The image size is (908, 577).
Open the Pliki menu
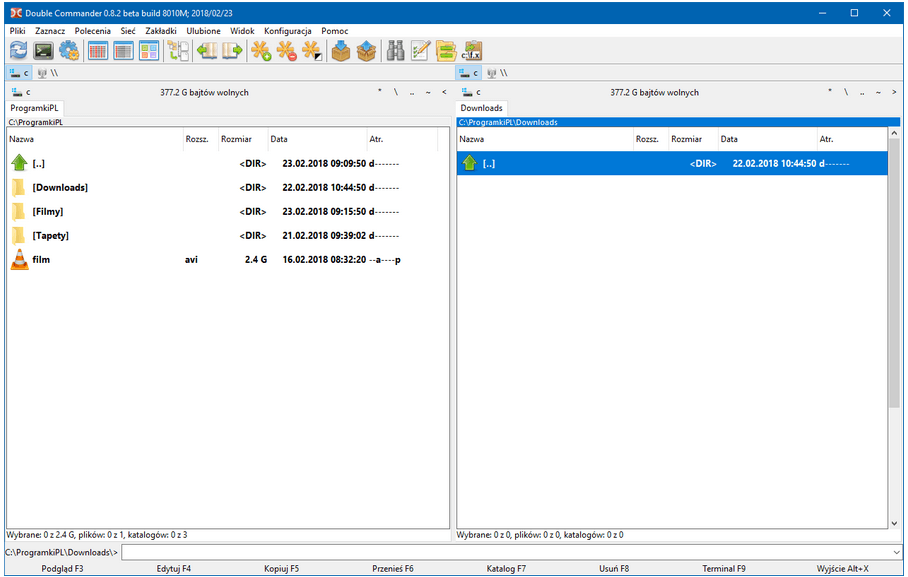(x=17, y=31)
